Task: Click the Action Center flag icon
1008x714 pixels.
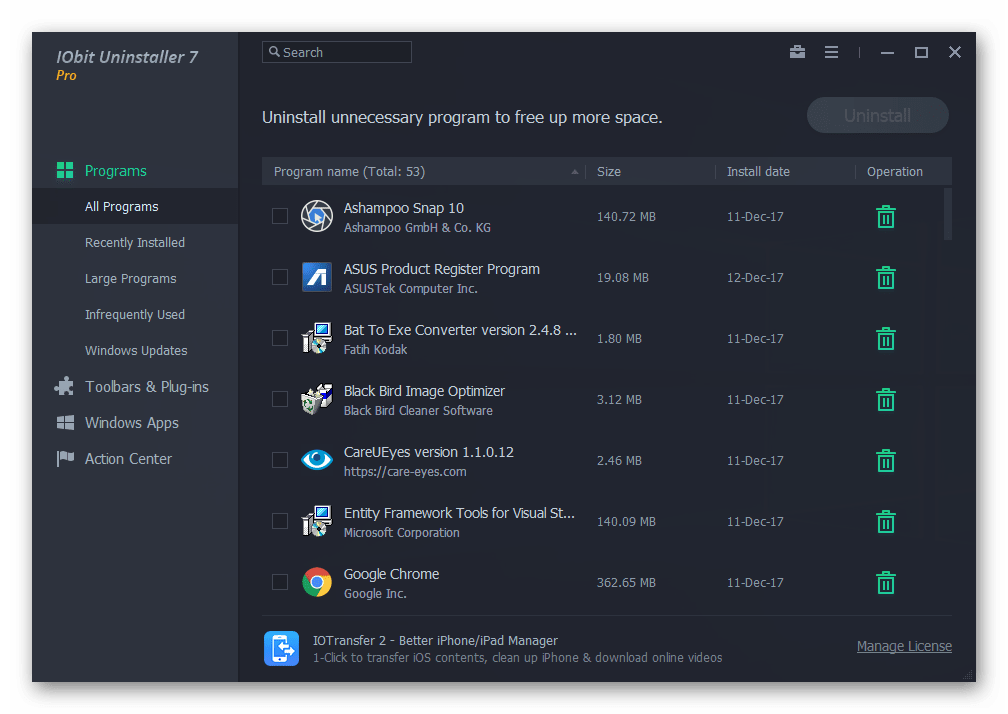Action: click(64, 458)
